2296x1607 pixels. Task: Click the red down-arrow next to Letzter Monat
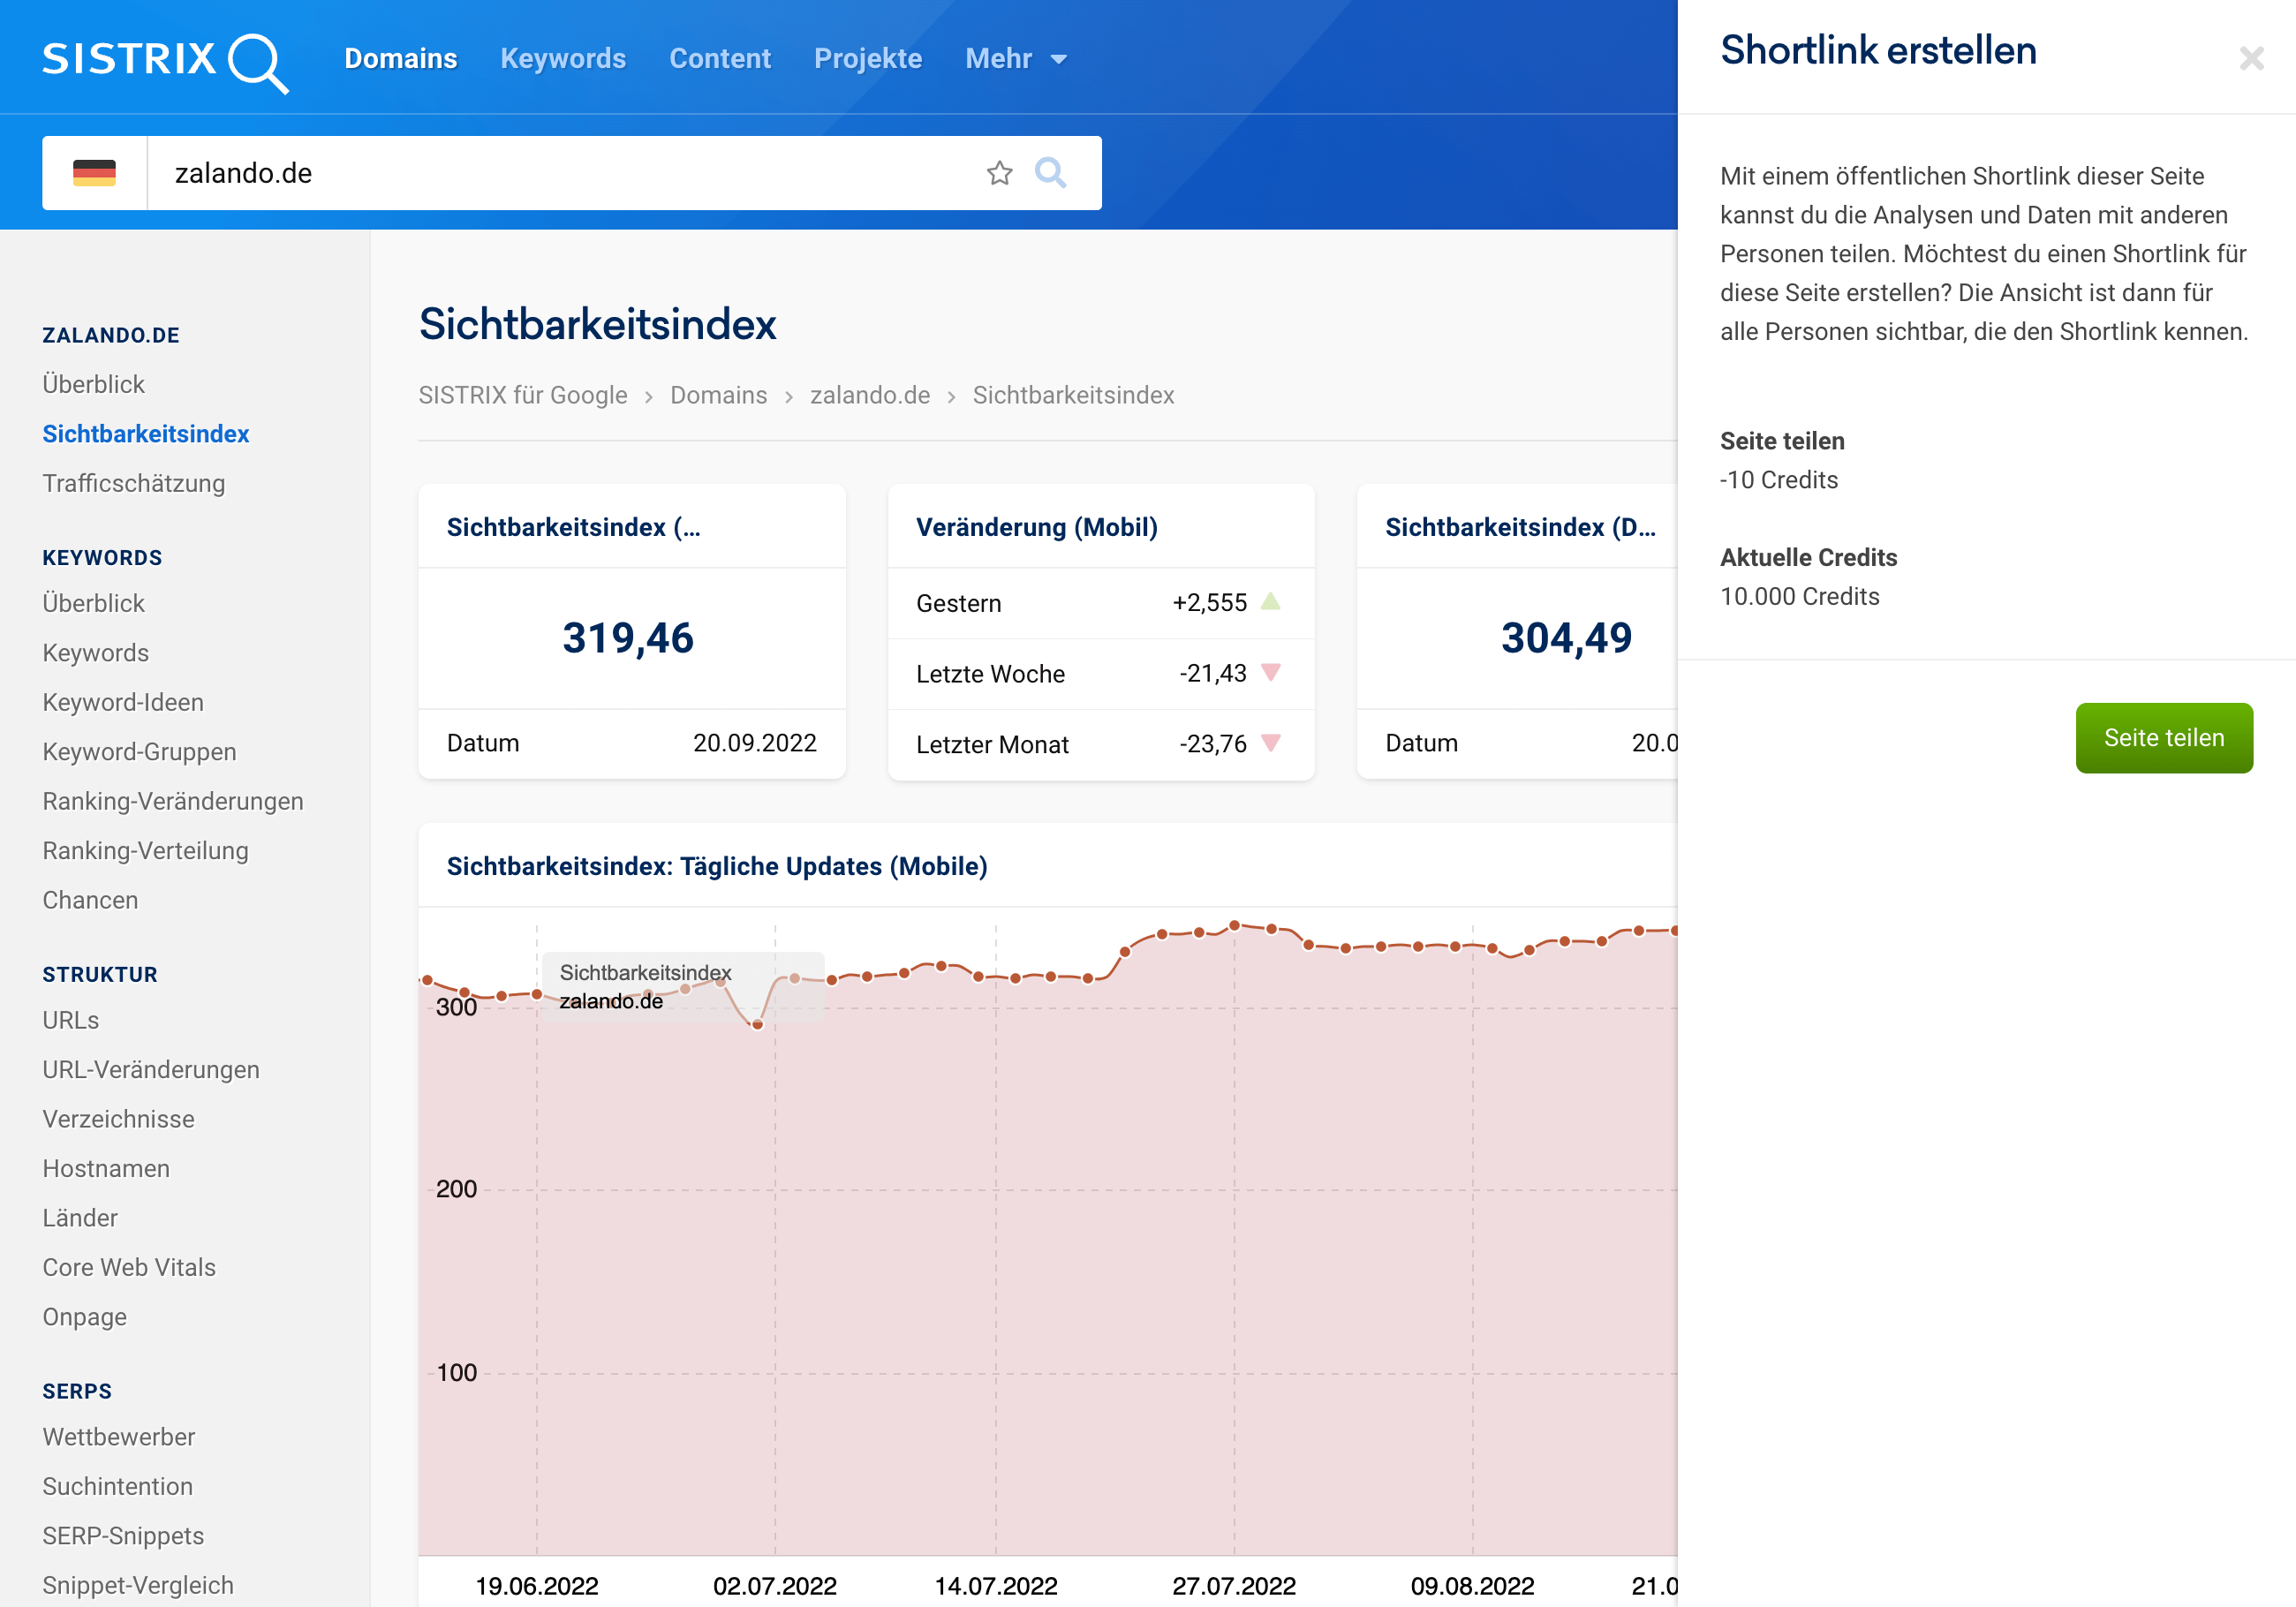1270,743
